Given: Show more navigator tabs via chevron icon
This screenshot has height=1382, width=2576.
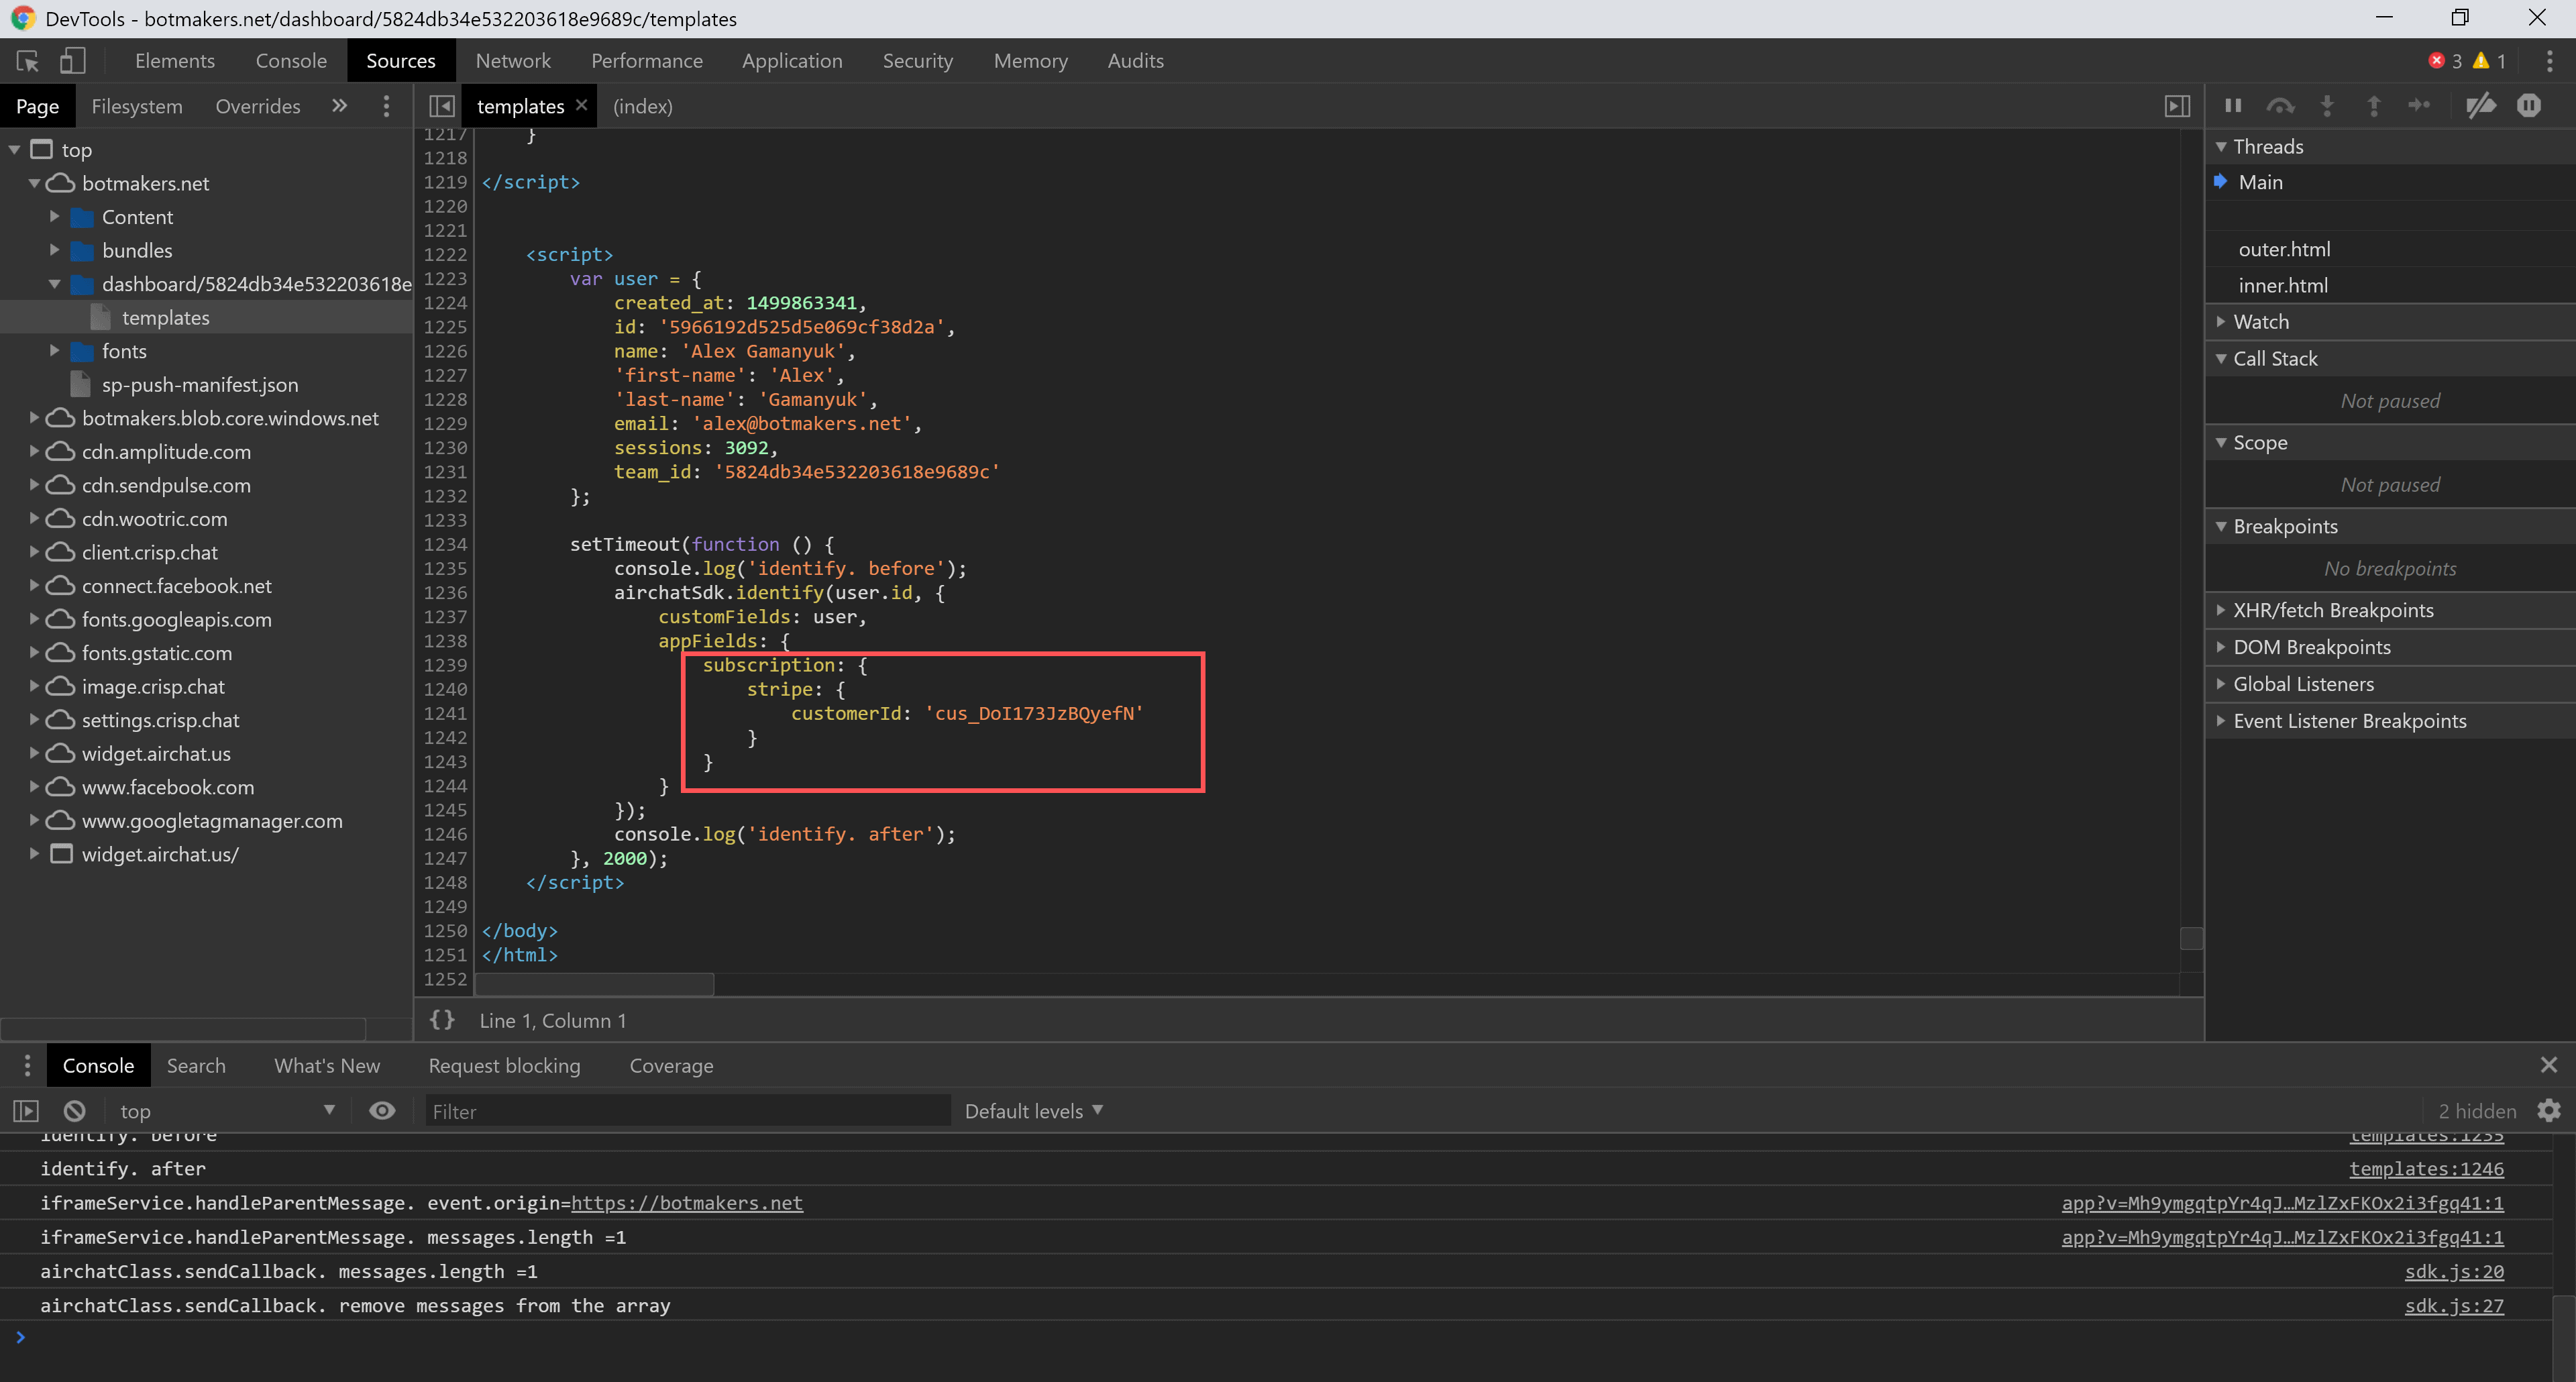Looking at the screenshot, I should point(340,106).
